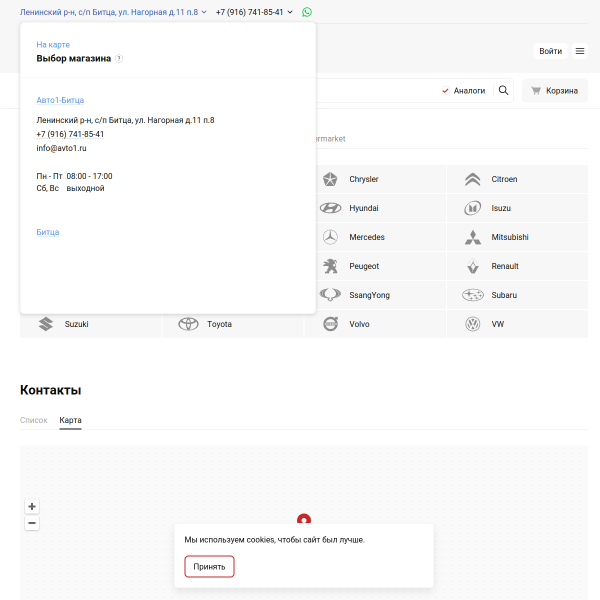Choose the Subaru brand logo
Screen dimensions: 600x600
point(472,295)
